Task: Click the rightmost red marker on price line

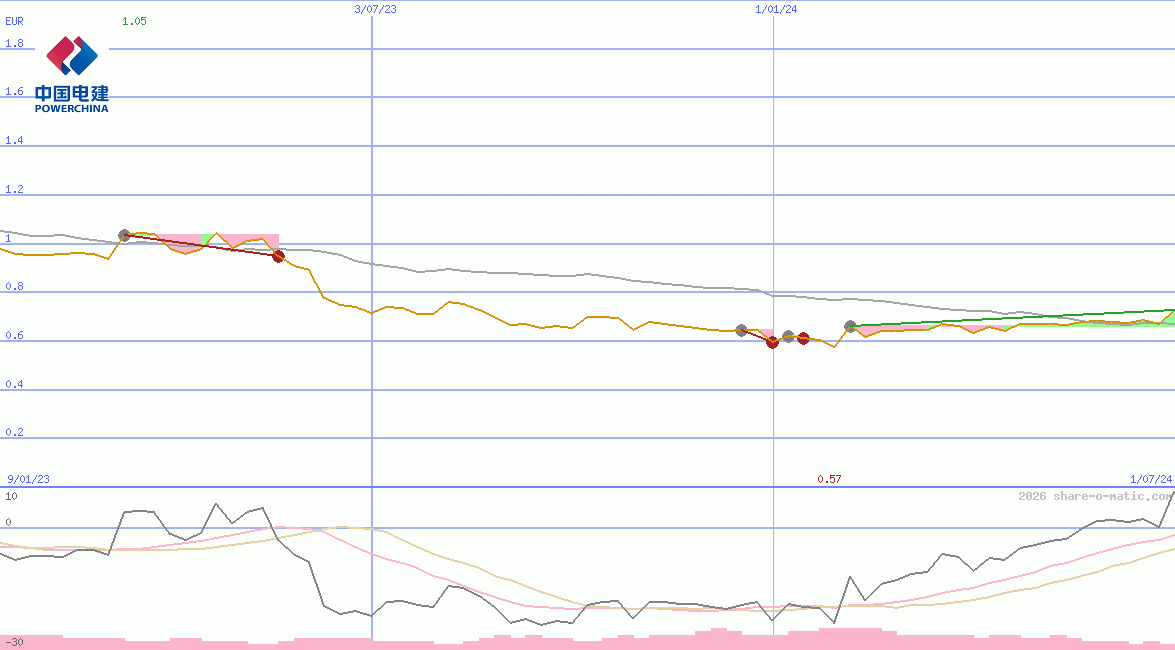Action: [x=803, y=338]
